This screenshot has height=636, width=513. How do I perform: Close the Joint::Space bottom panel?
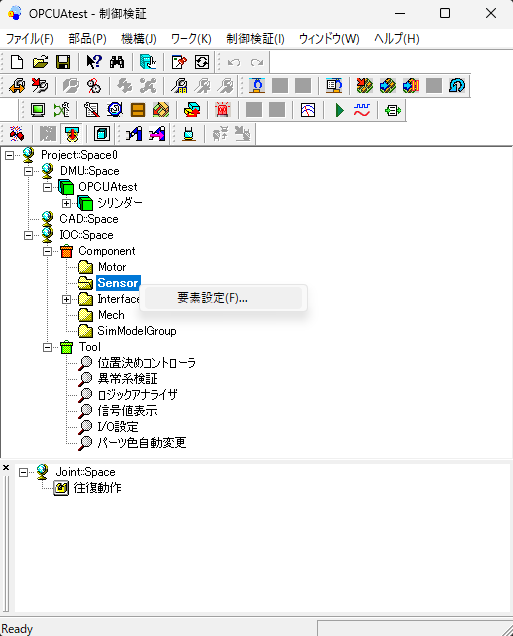(x=6, y=468)
